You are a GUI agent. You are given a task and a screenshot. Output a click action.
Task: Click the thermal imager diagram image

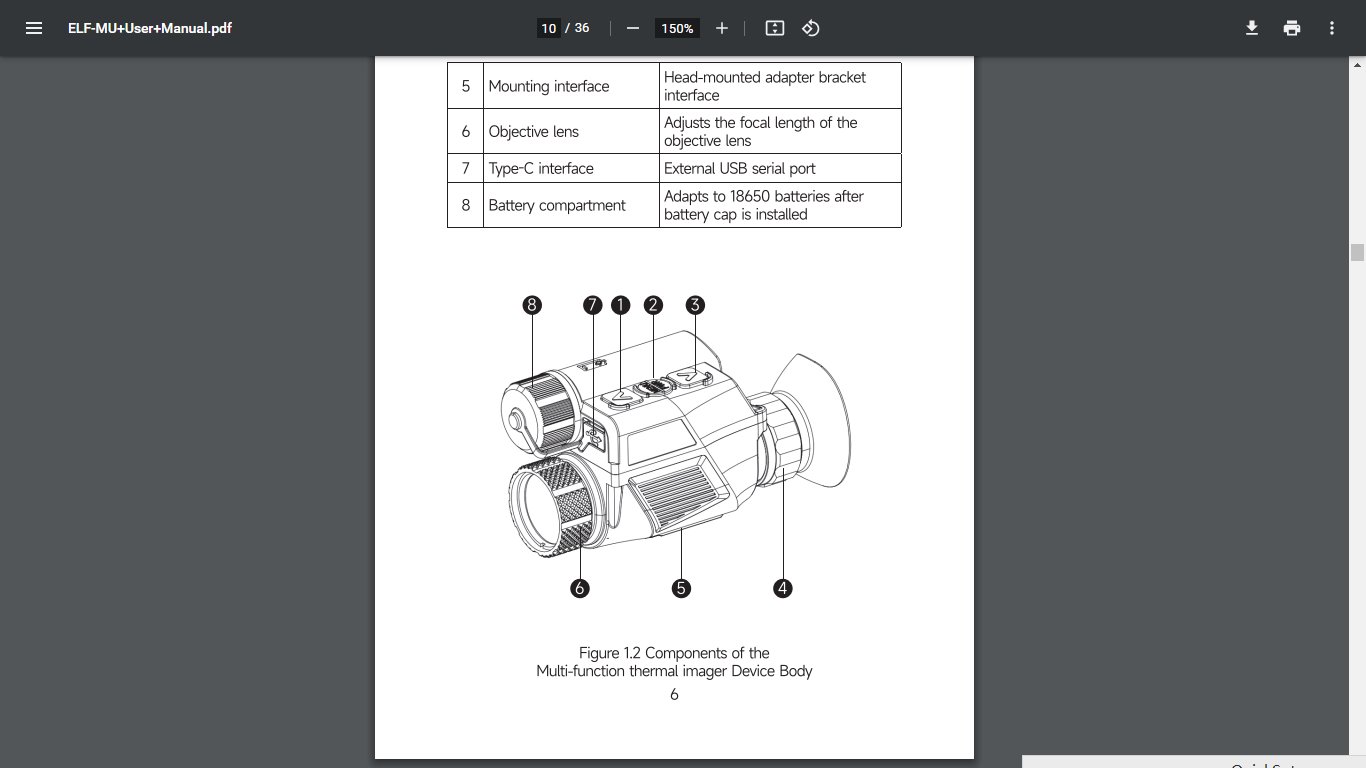tap(676, 446)
